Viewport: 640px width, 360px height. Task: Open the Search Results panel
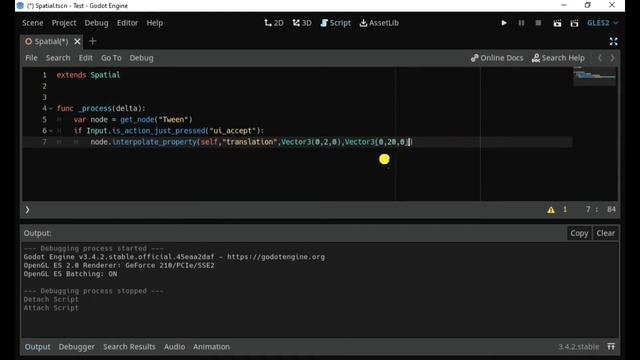pyautogui.click(x=129, y=347)
